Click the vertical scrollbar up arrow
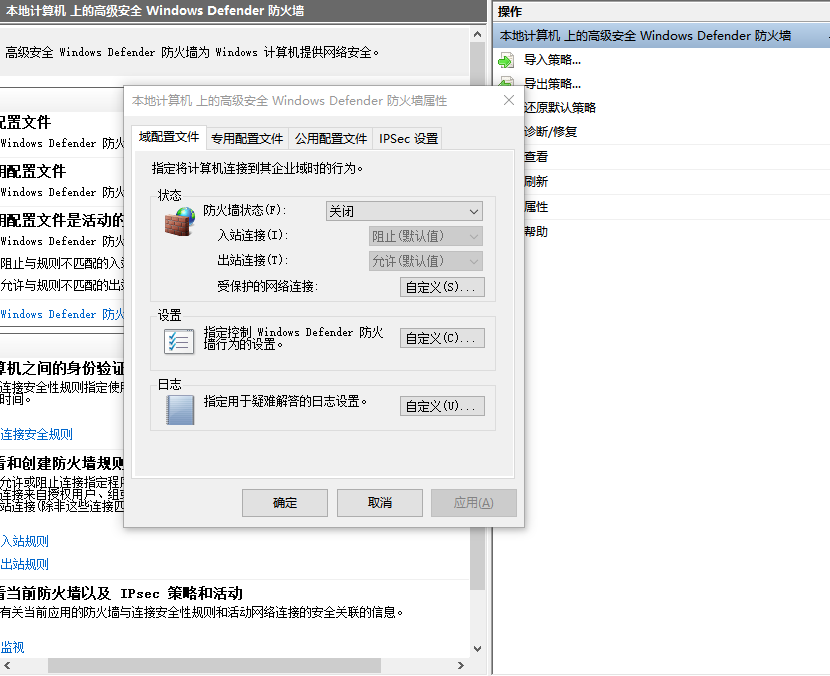The image size is (830, 676). [477, 34]
